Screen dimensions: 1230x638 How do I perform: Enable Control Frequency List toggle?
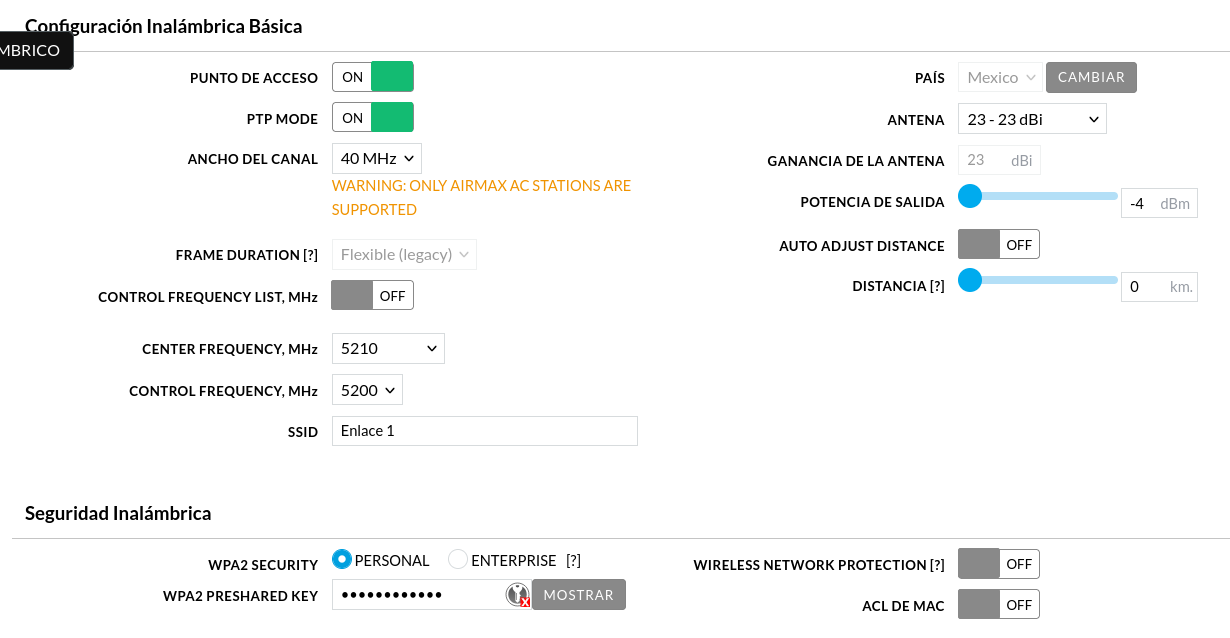pos(372,295)
